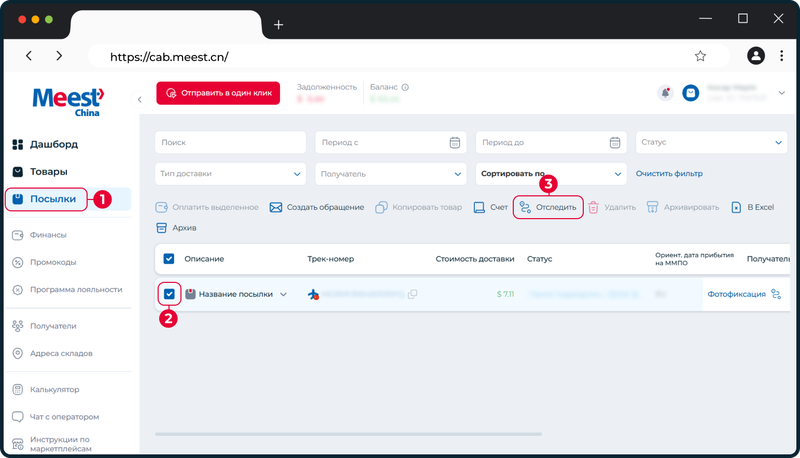Click the $ 7.11 delivery cost
Image resolution: width=800 pixels, height=458 pixels.
coord(505,294)
